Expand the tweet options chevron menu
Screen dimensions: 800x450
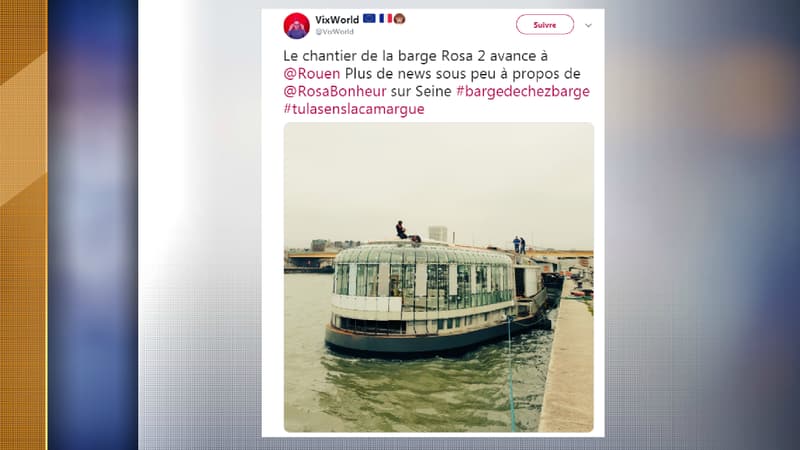pos(588,25)
